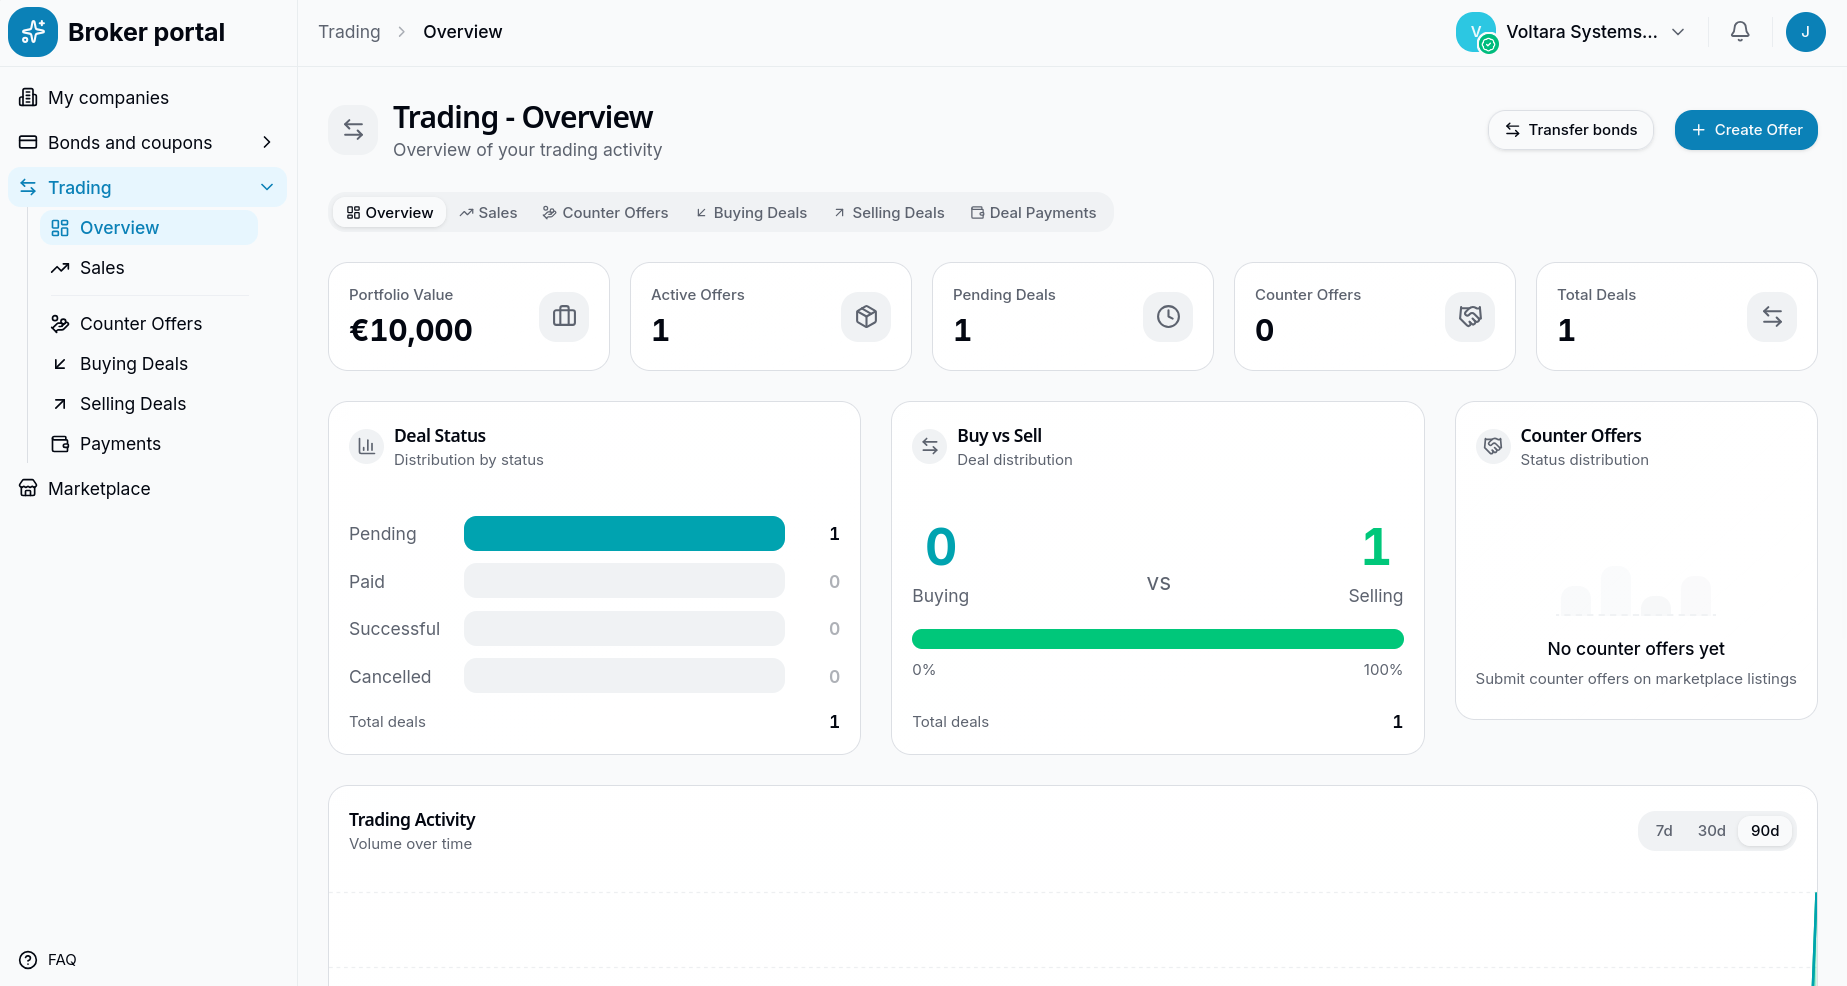Screen dimensions: 1847x986
Task: Open the notifications bell
Action: (1740, 32)
